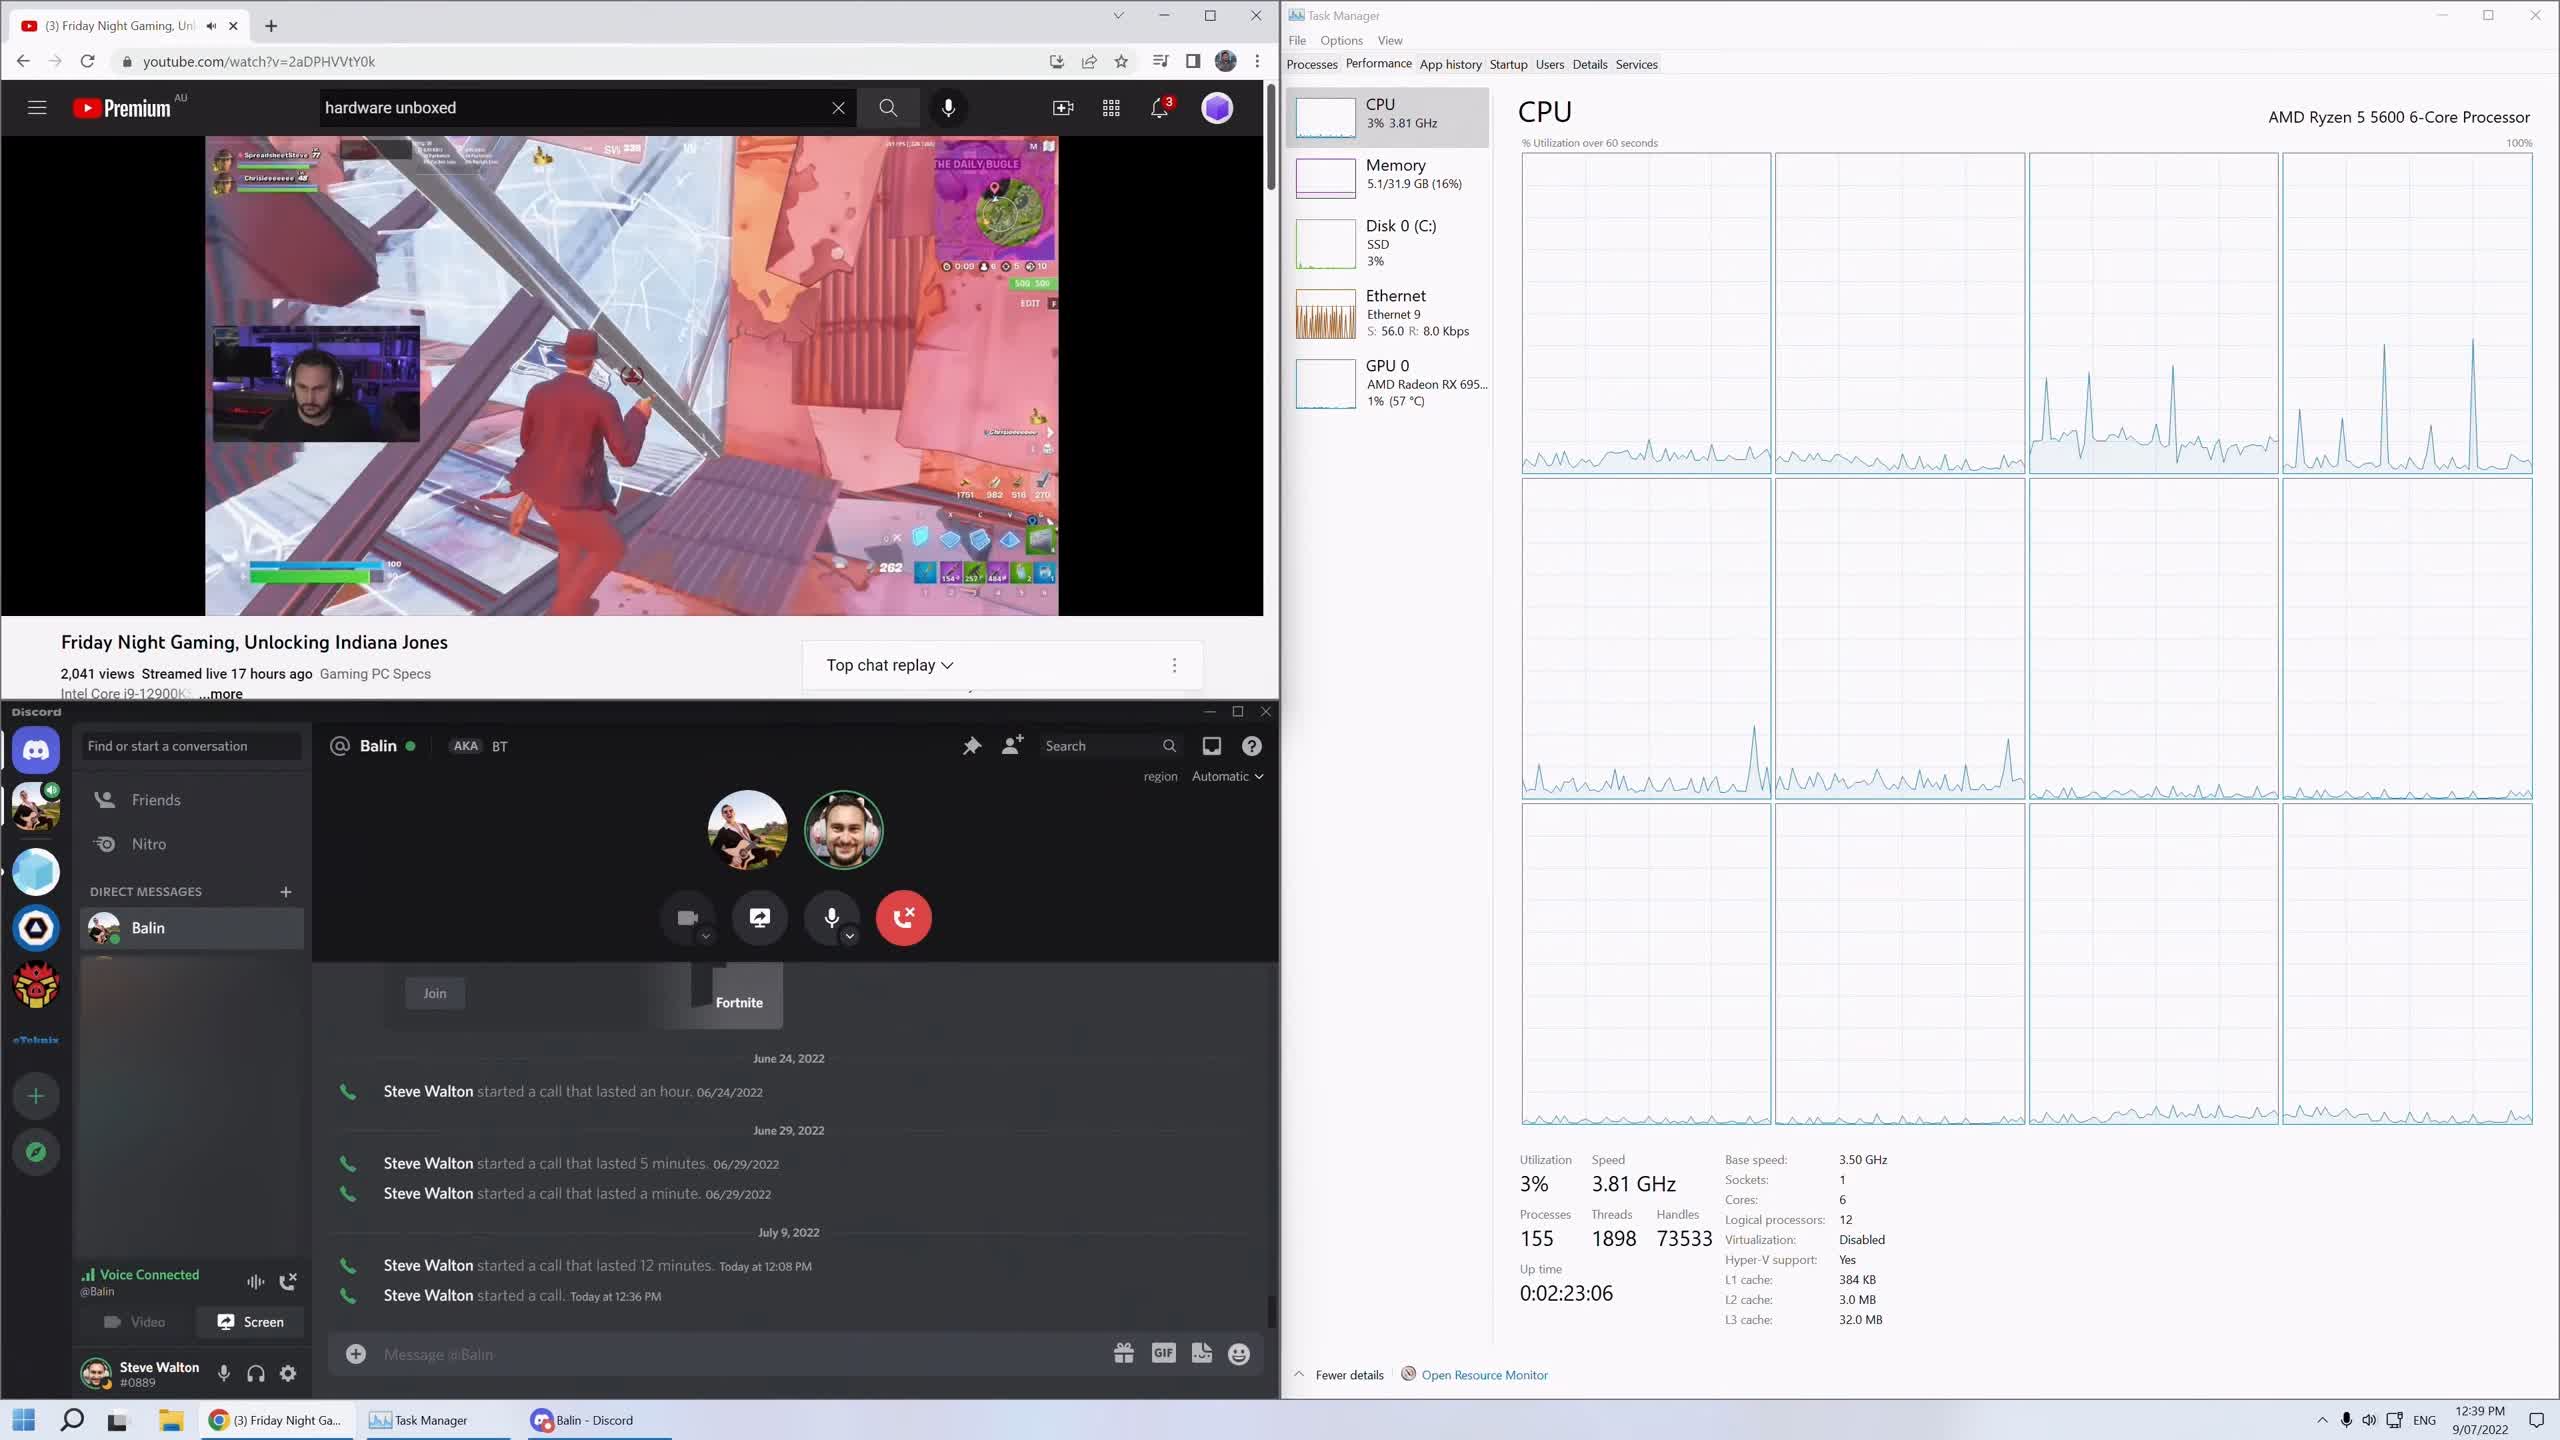Open YouTube hamburger guide menu
Screen dimensions: 2560x1440
point(37,108)
